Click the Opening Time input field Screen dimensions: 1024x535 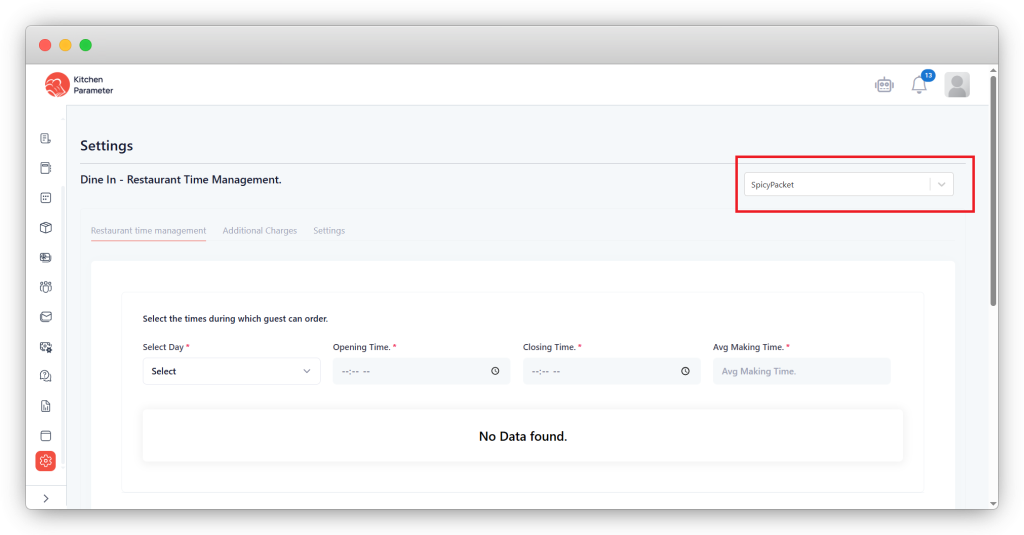(x=410, y=371)
